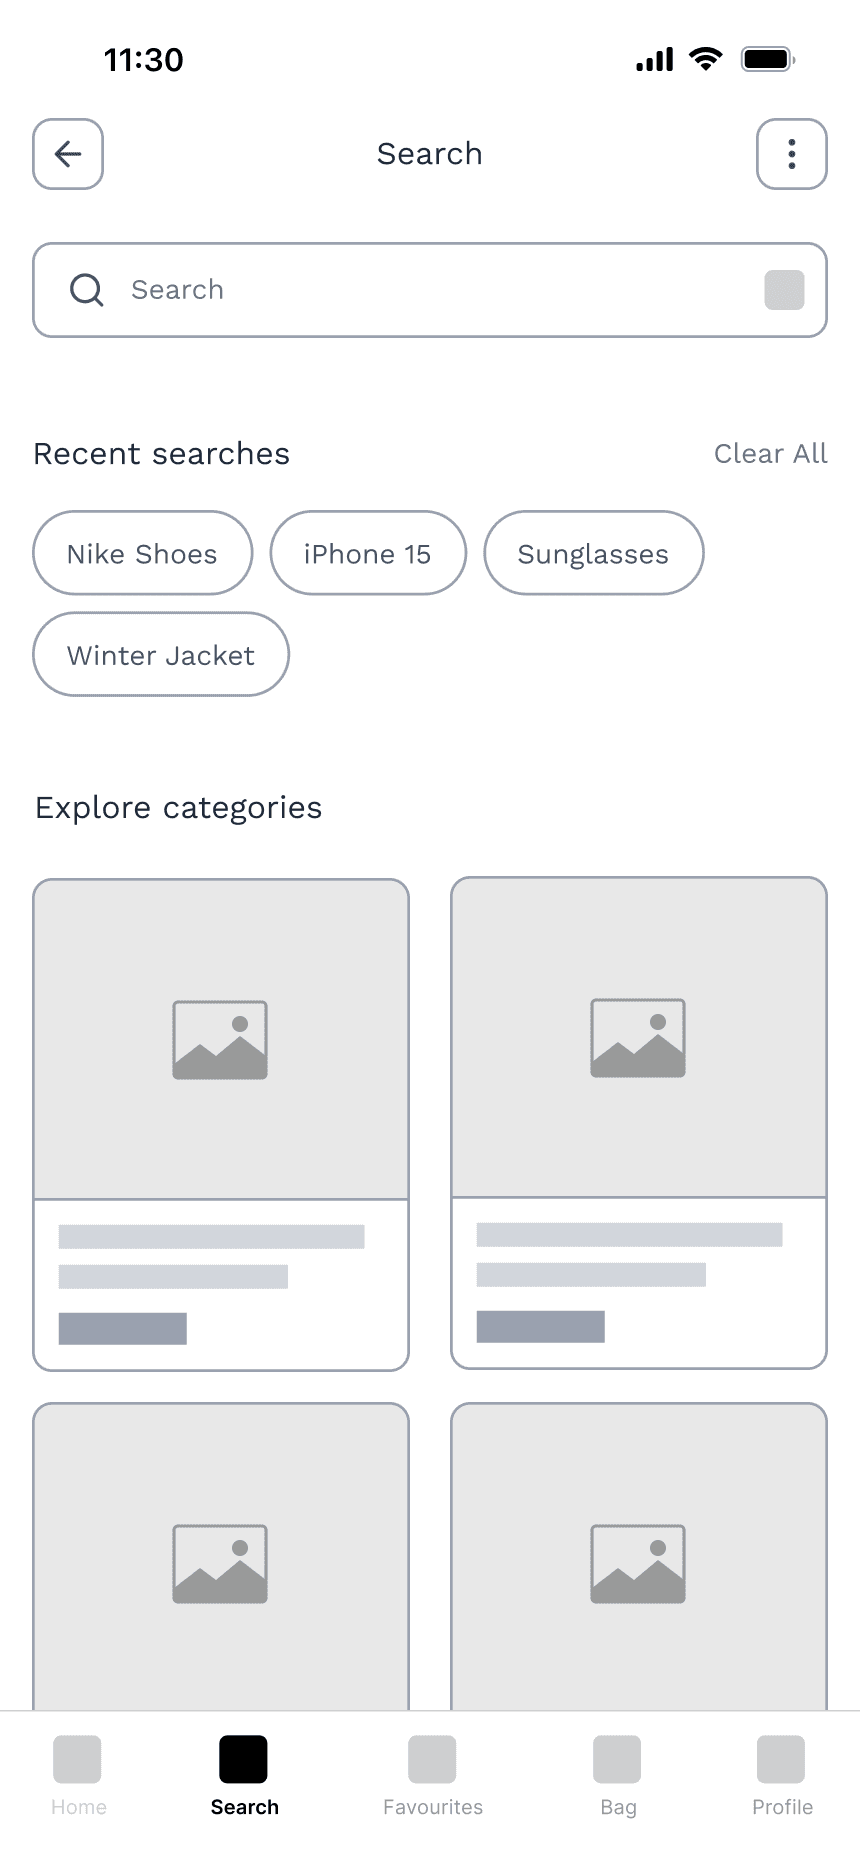Viewport: 860px width, 1864px height.
Task: Open the three-dot overflow menu
Action: tap(791, 154)
